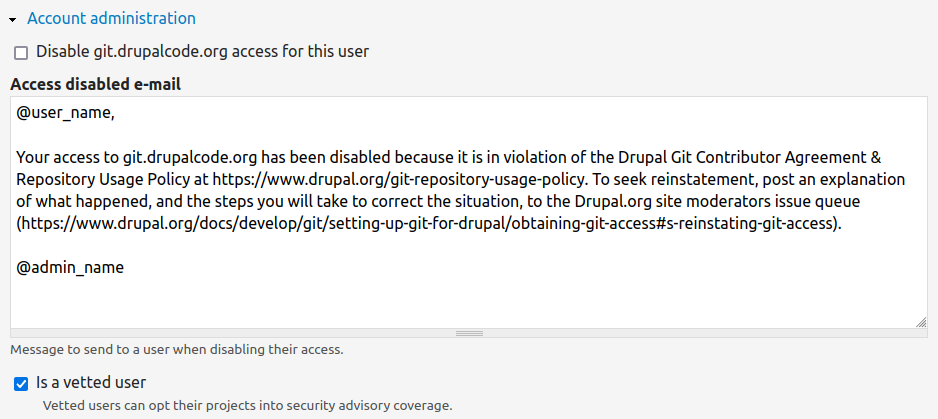The width and height of the screenshot is (938, 419).
Task: Click the corner resize handle of the textarea
Action: coord(920,321)
